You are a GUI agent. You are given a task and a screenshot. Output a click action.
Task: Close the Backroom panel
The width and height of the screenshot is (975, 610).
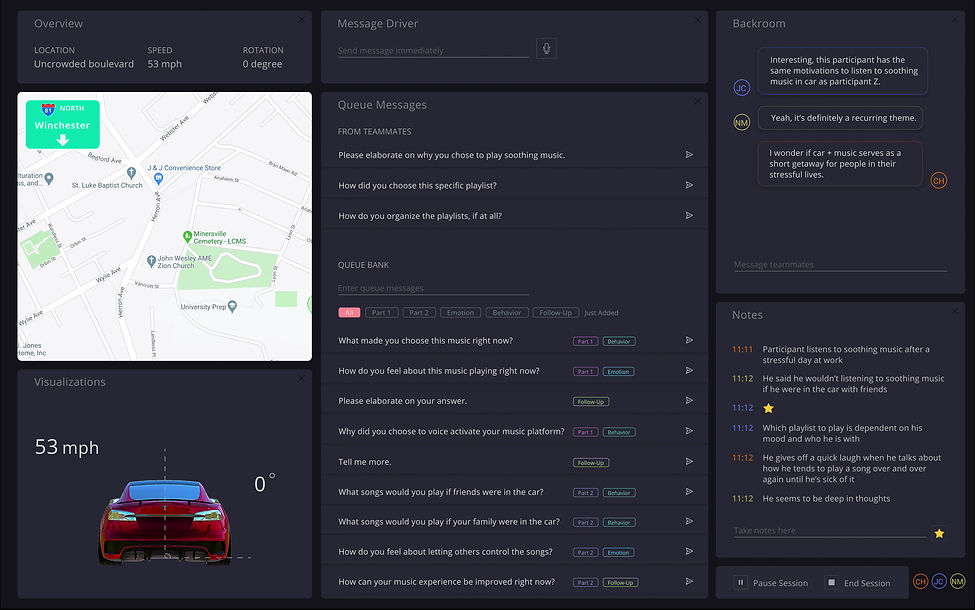pos(955,20)
